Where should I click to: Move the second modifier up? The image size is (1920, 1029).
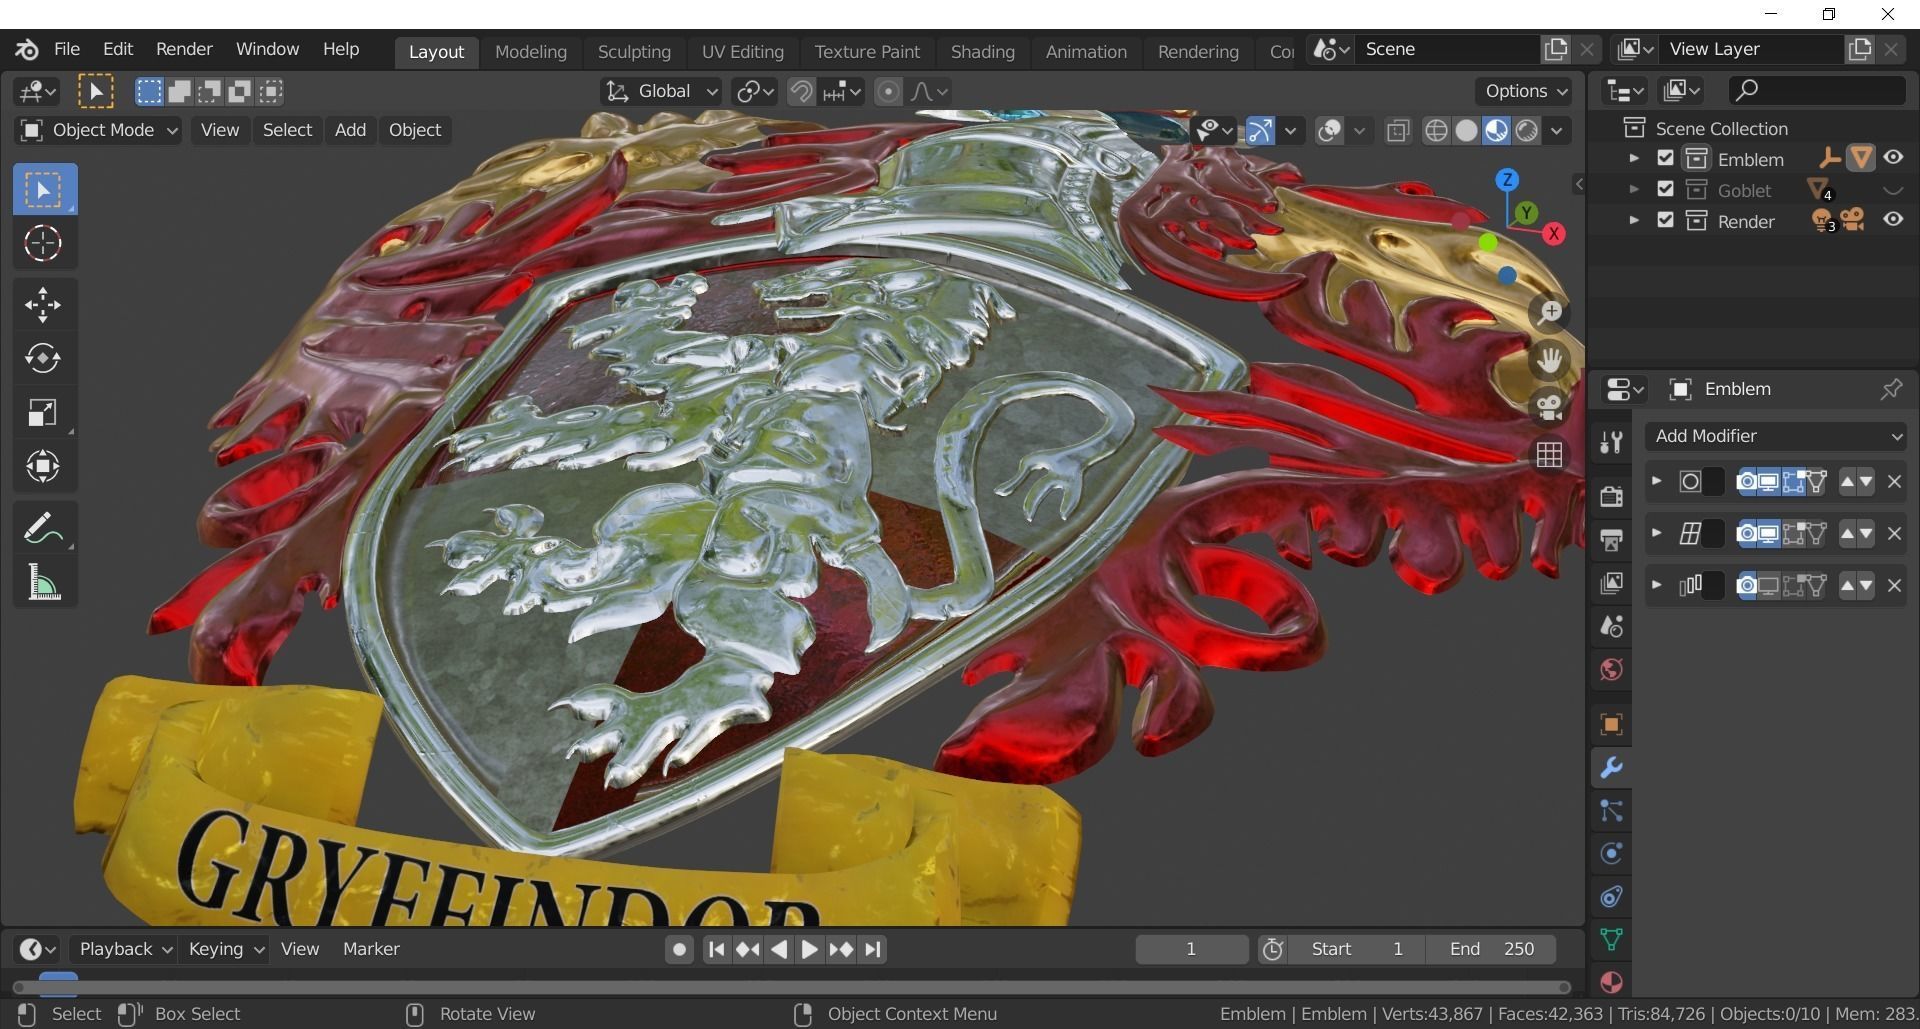point(1847,534)
